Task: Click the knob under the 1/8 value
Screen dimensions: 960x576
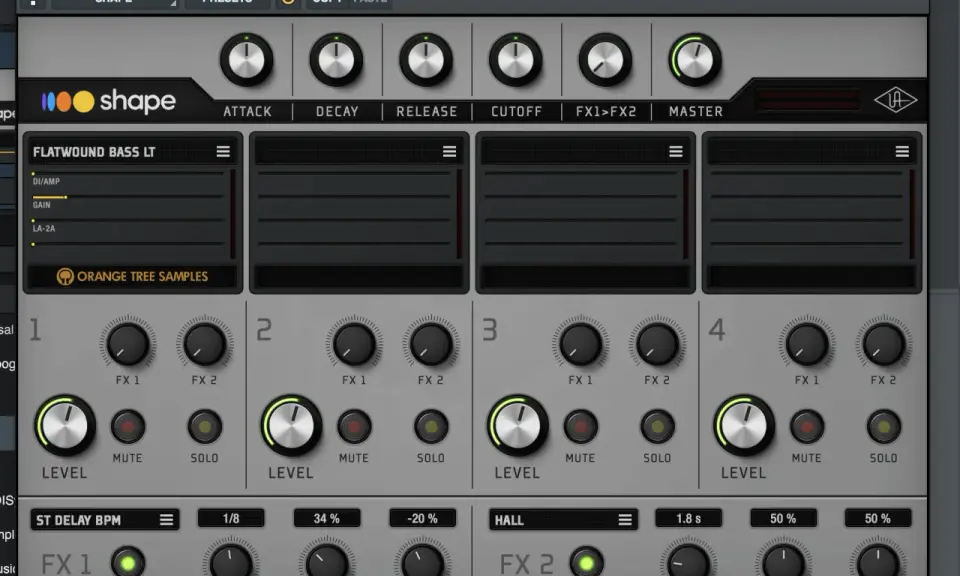Action: (x=231, y=561)
